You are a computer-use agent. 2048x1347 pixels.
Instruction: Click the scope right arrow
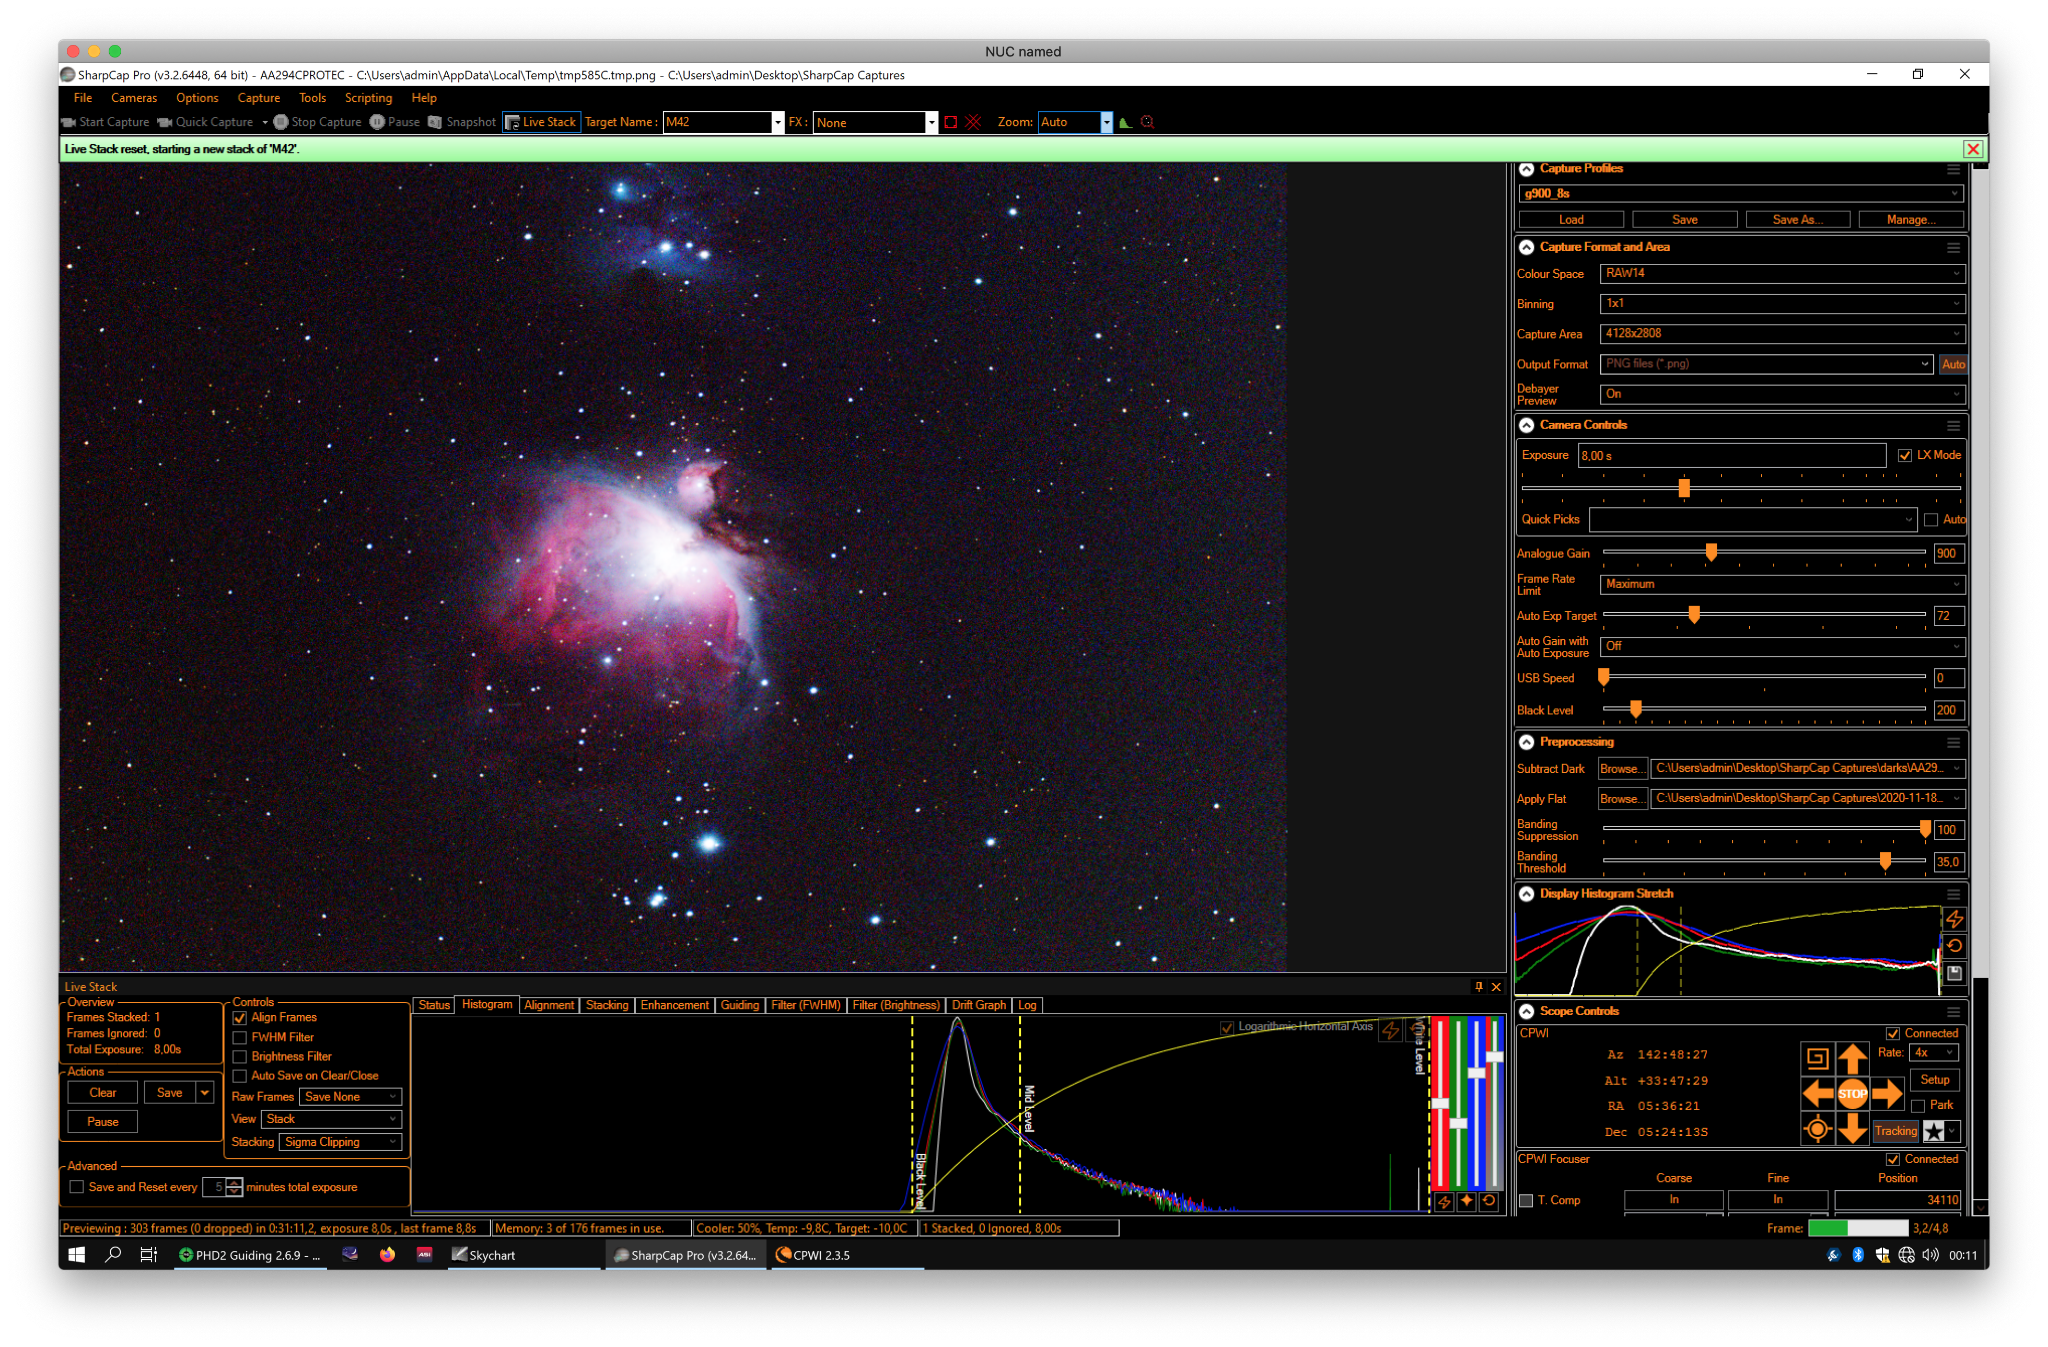[1887, 1093]
